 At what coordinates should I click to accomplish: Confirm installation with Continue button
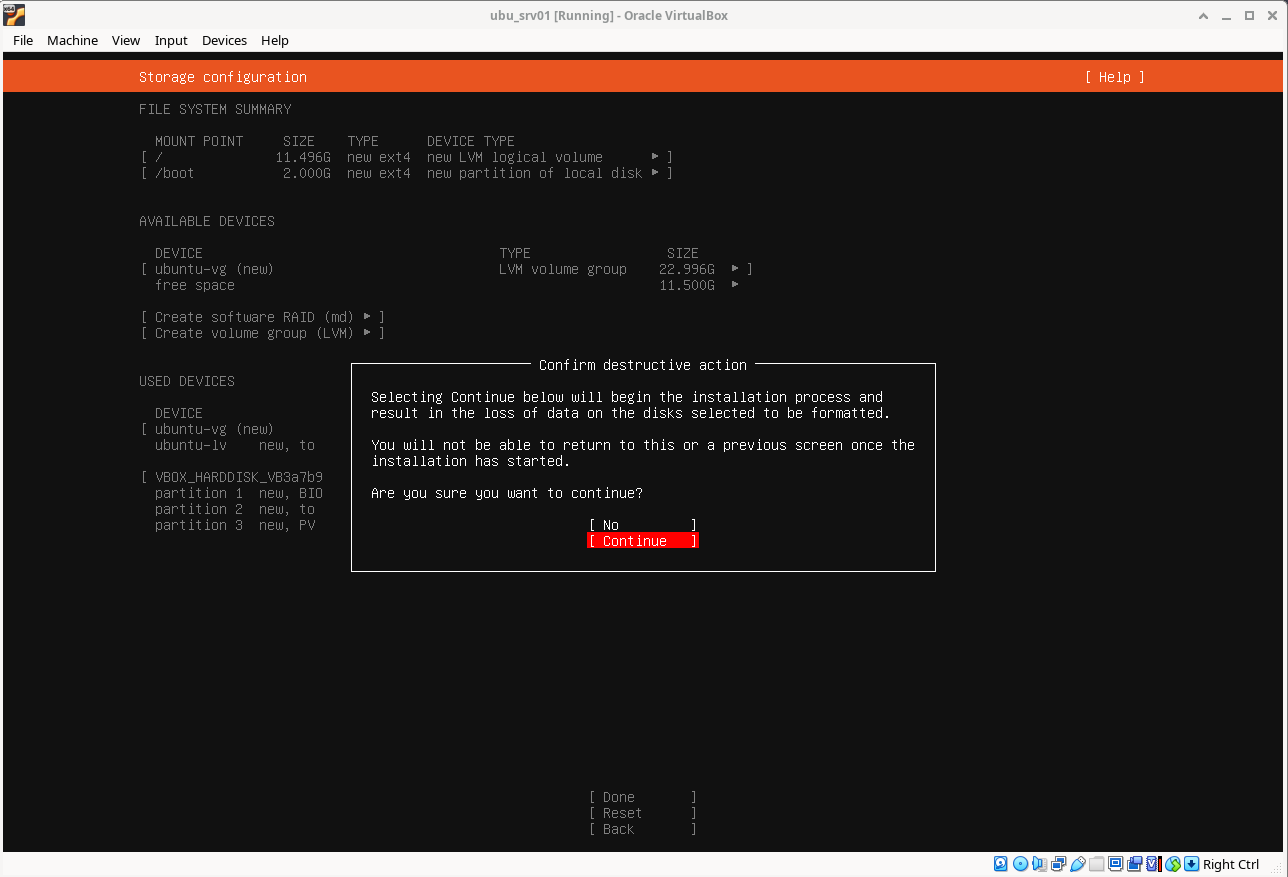642,541
